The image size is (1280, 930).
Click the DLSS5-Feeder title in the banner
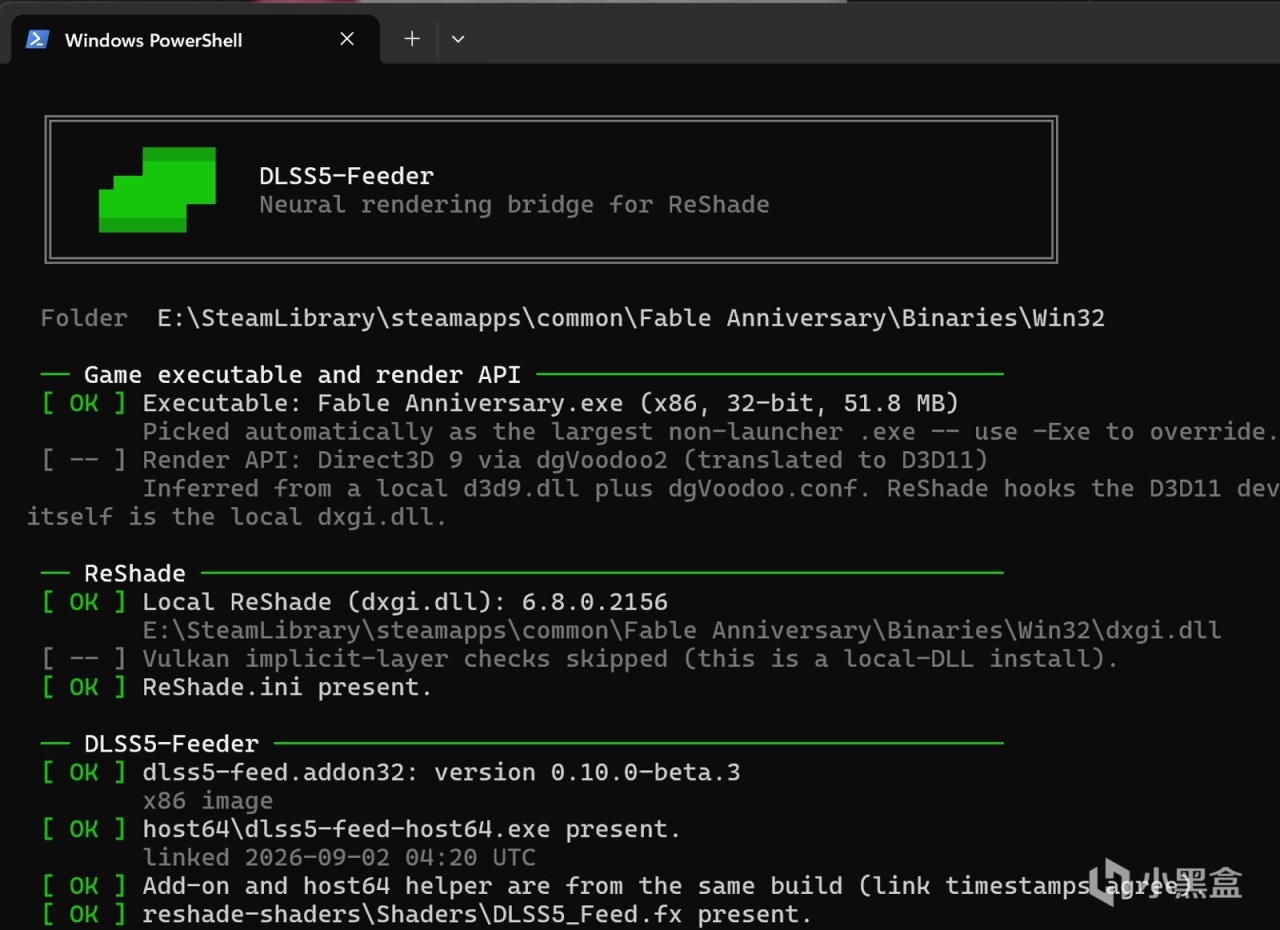[346, 176]
